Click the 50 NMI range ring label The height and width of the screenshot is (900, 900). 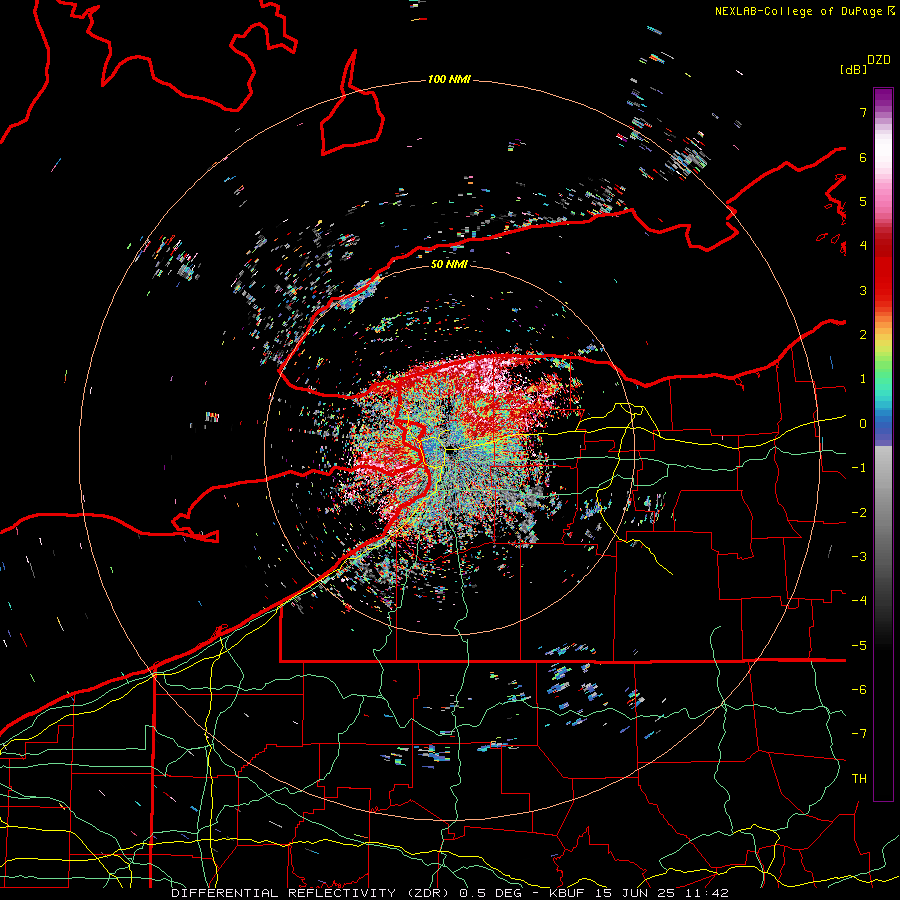[449, 264]
